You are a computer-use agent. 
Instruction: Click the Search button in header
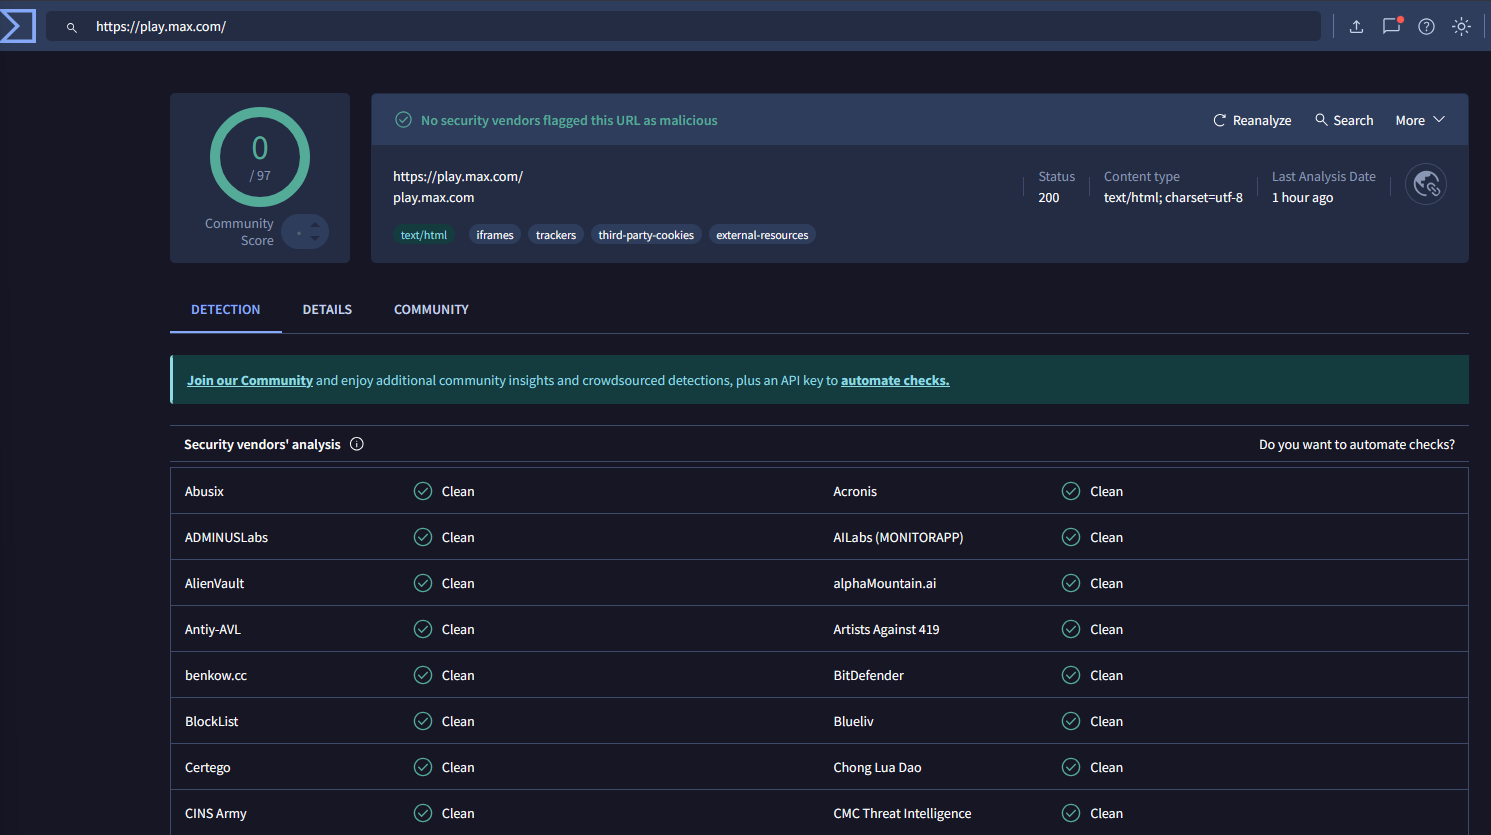1344,120
